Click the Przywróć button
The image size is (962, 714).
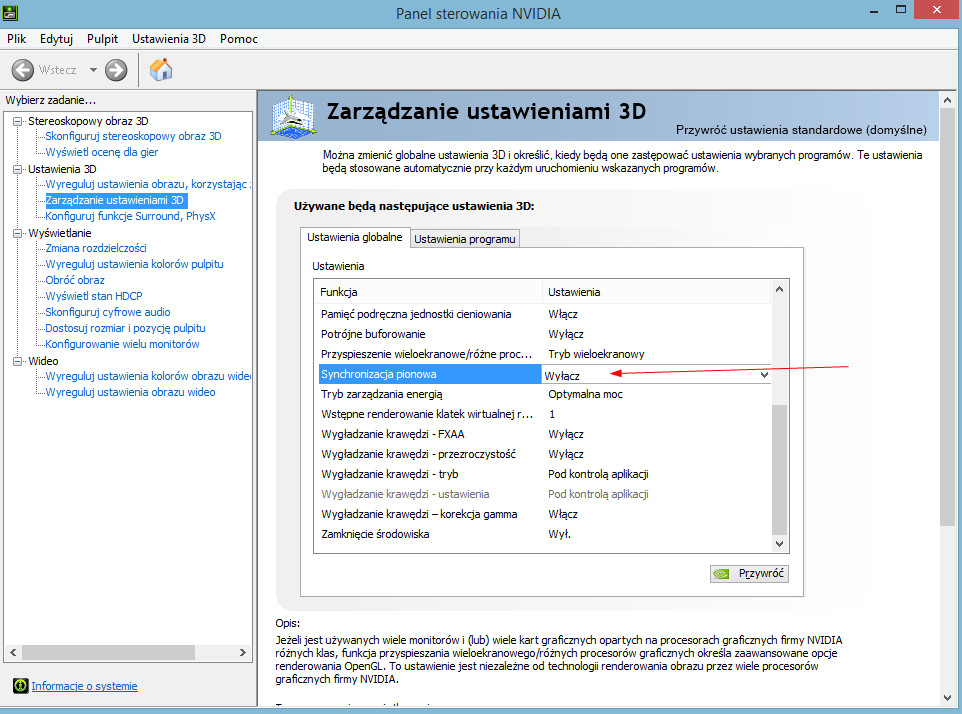click(x=749, y=574)
